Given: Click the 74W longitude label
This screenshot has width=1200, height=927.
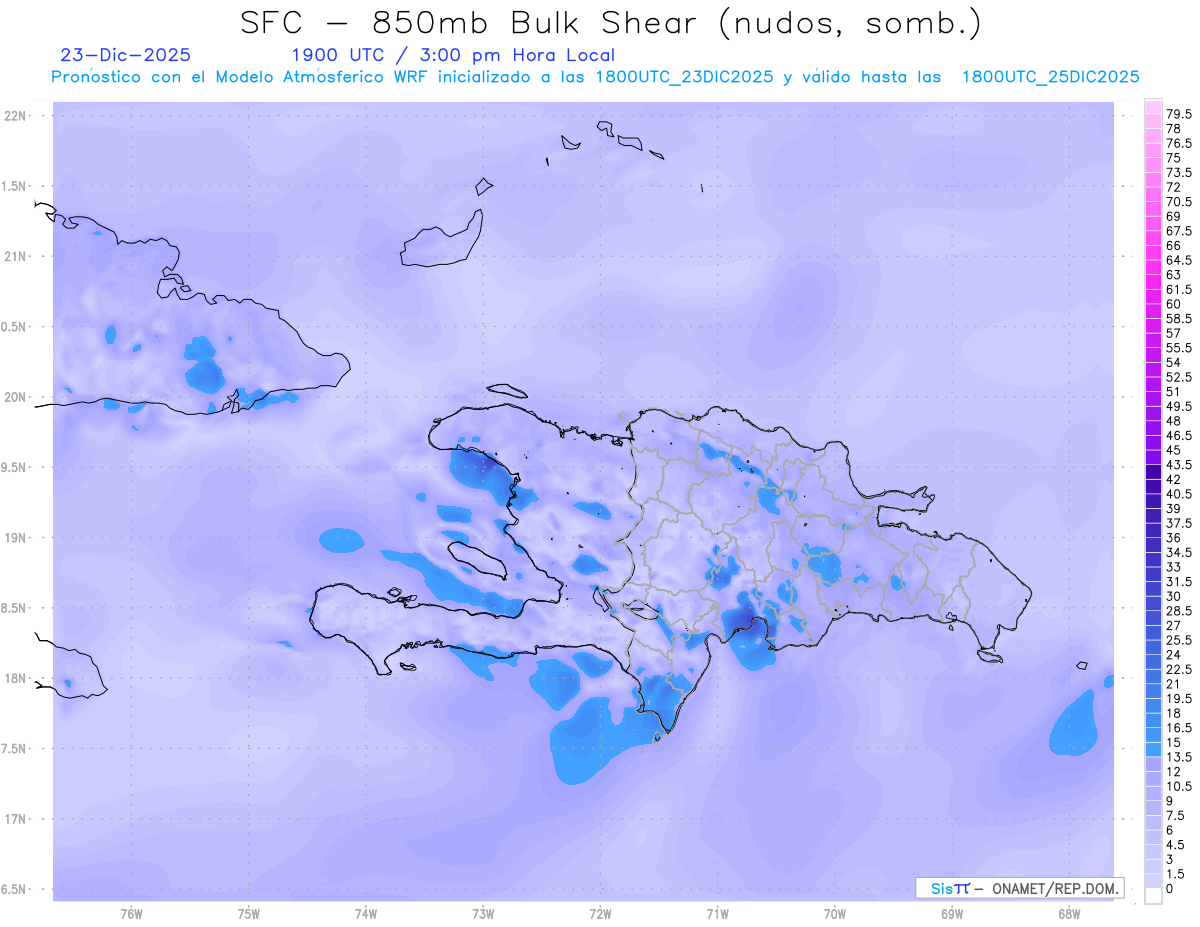Looking at the screenshot, I should [366, 914].
